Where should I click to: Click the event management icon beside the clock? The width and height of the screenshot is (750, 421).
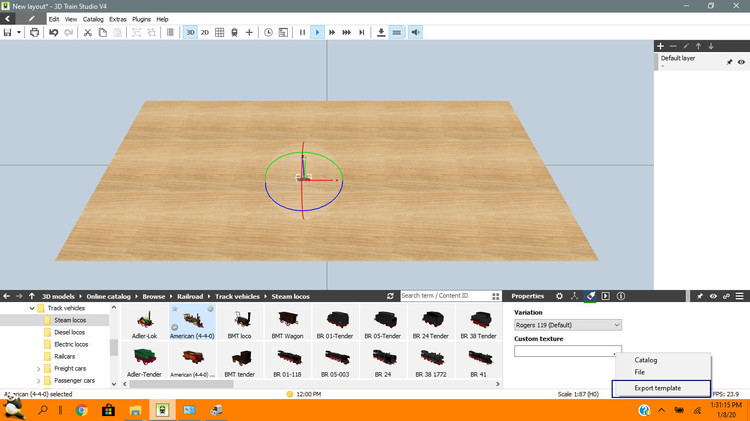point(283,33)
